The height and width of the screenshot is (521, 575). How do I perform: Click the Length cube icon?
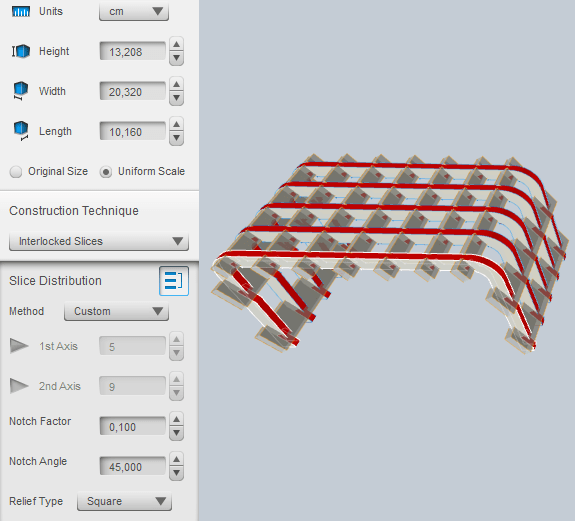point(21,131)
